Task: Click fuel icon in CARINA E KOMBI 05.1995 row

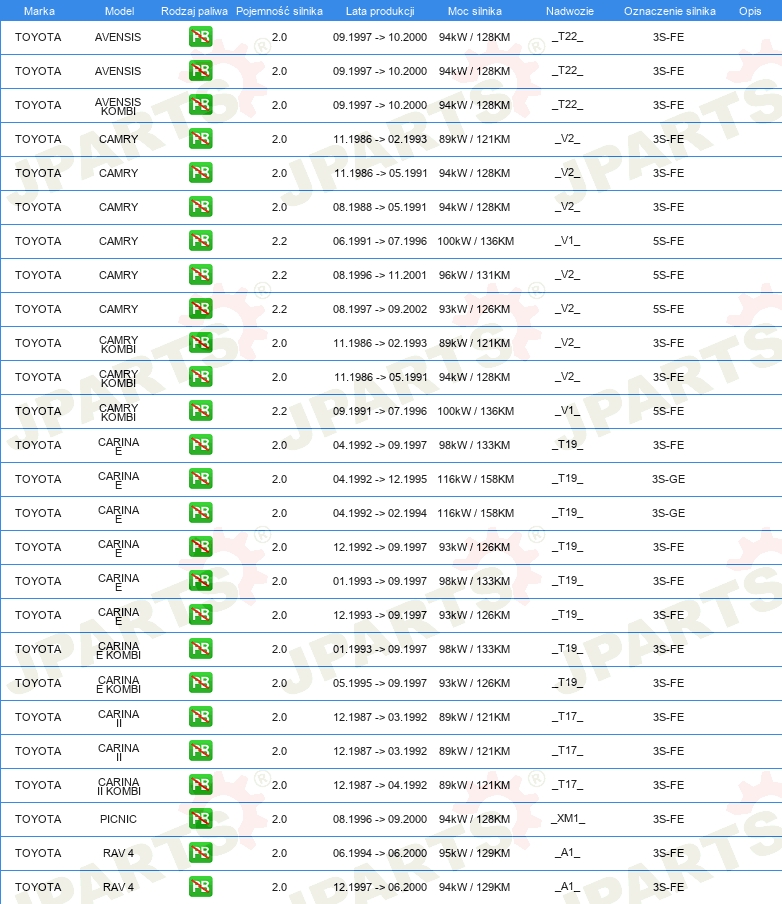Action: [201, 683]
